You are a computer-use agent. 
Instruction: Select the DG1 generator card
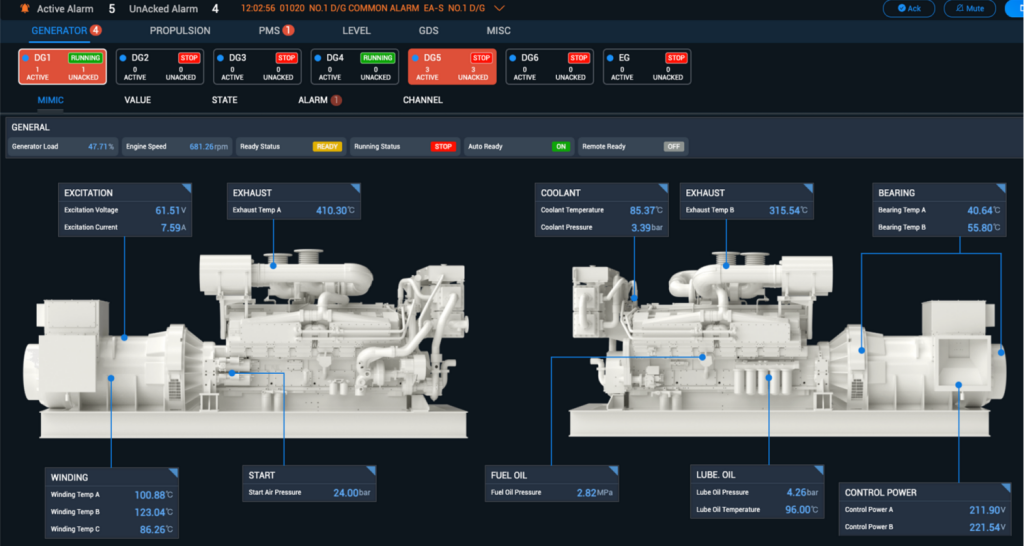[x=62, y=66]
